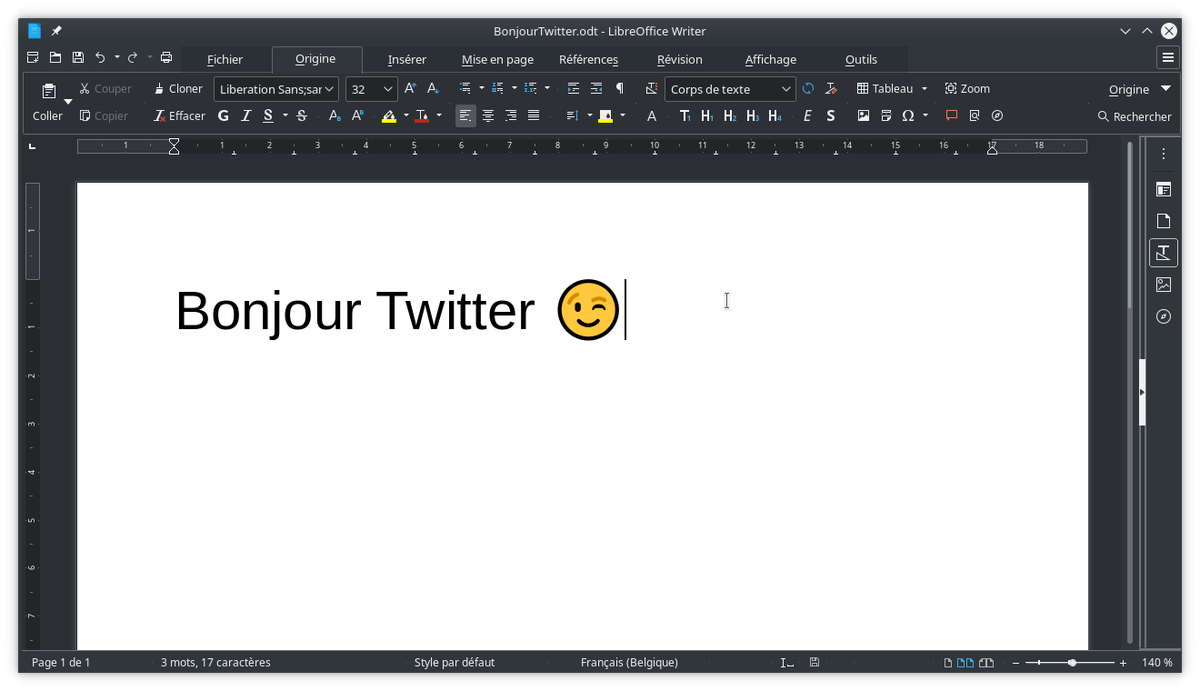Open the Page deck in the sidebar
The height and width of the screenshot is (691, 1200).
(x=1163, y=221)
